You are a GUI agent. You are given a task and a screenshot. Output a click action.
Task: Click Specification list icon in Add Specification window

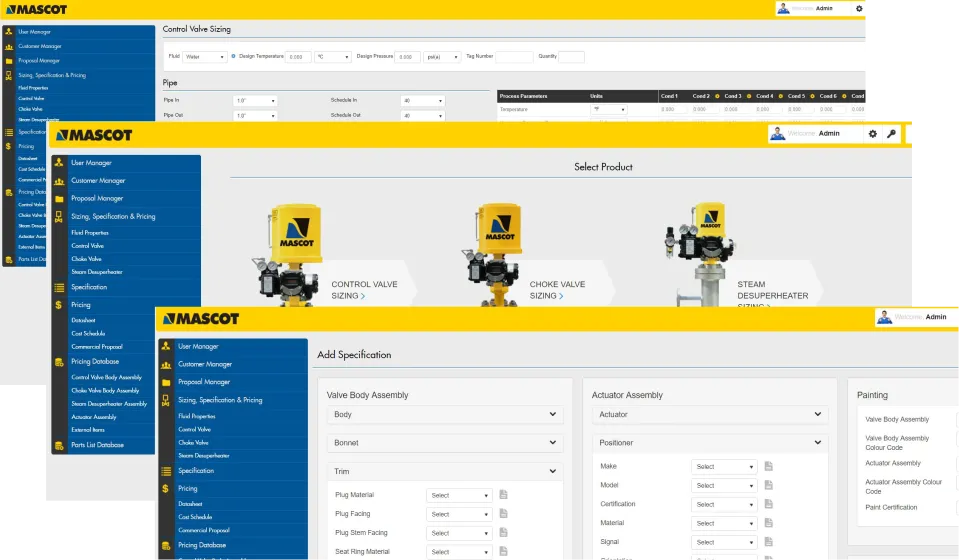click(x=166, y=471)
